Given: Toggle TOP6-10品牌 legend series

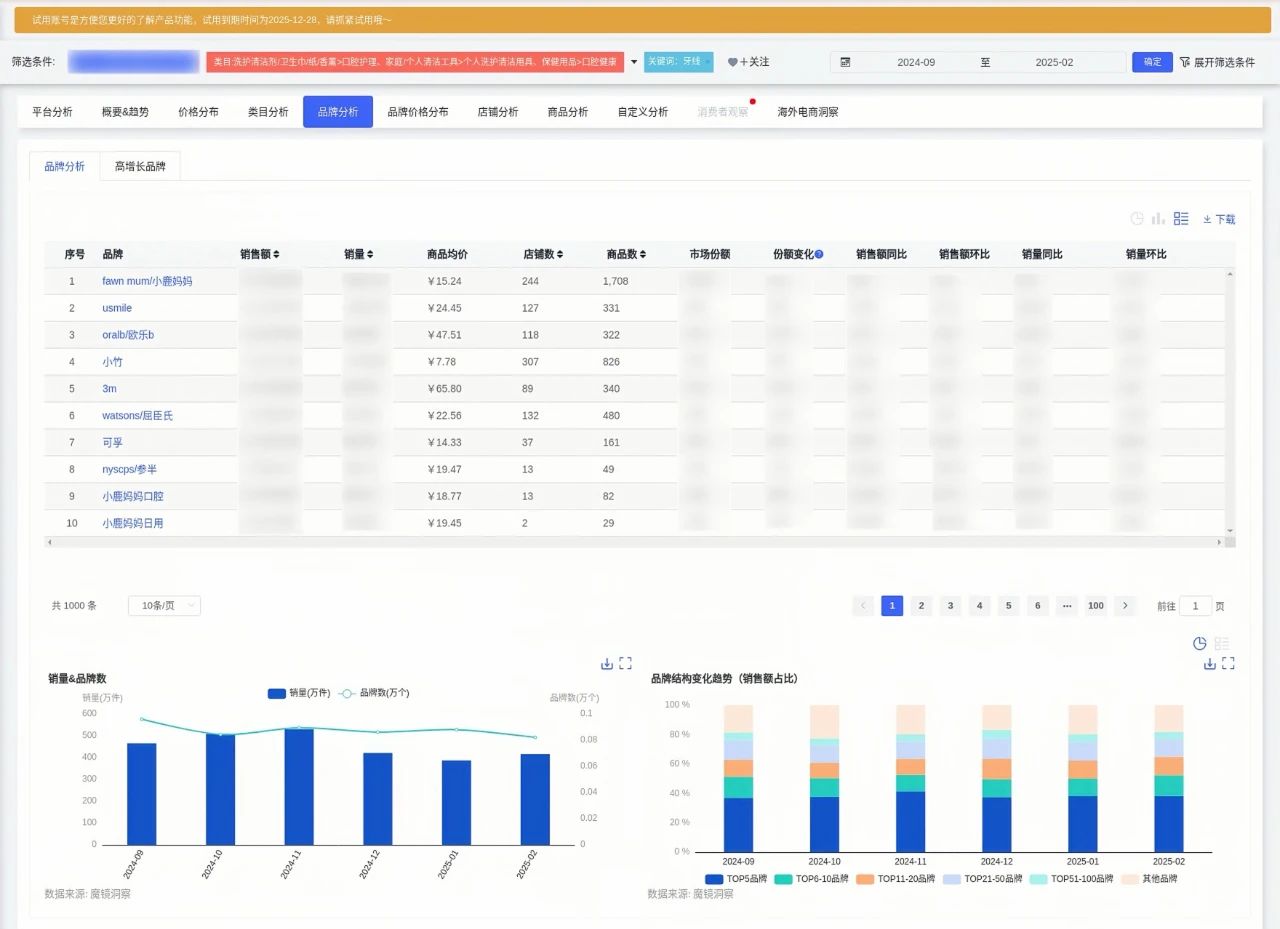Looking at the screenshot, I should pyautogui.click(x=811, y=879).
